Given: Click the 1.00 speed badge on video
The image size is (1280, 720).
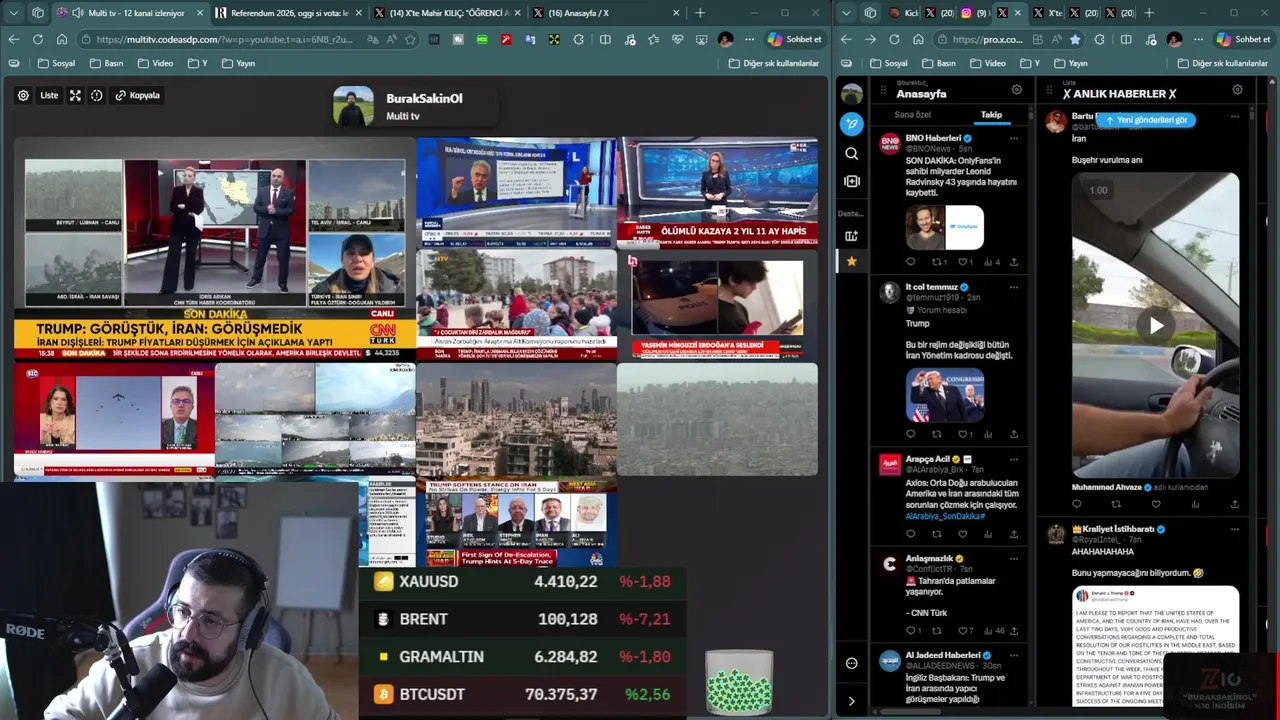Looking at the screenshot, I should (1098, 190).
